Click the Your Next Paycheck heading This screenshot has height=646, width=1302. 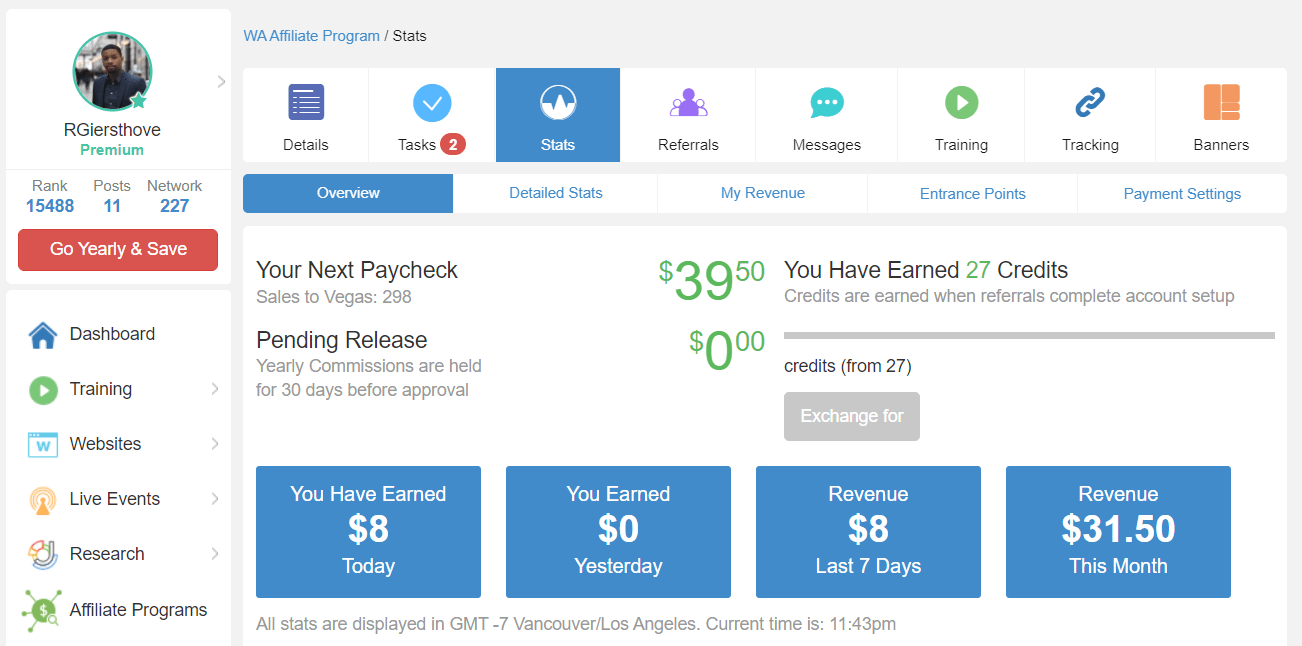click(x=357, y=270)
